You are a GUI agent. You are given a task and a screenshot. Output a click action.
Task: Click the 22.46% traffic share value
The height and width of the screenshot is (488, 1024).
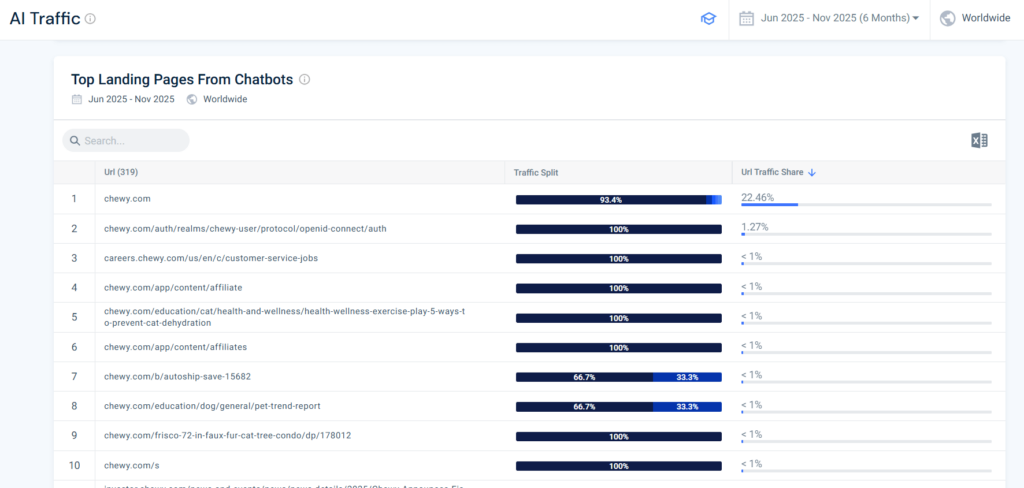click(x=757, y=197)
